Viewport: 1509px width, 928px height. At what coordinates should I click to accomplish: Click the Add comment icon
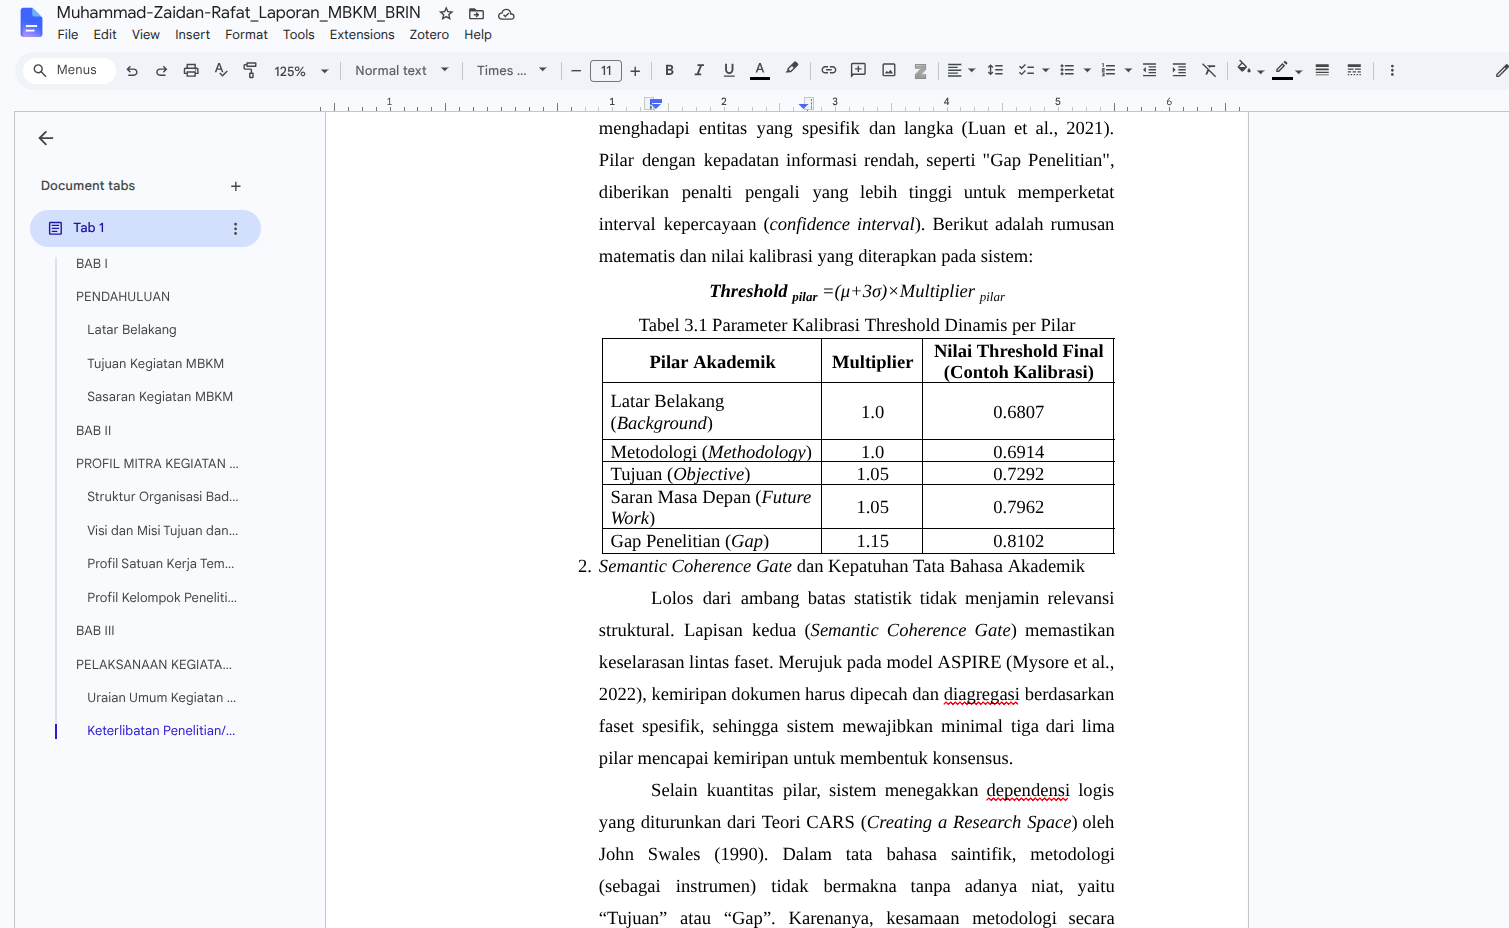[x=858, y=70]
